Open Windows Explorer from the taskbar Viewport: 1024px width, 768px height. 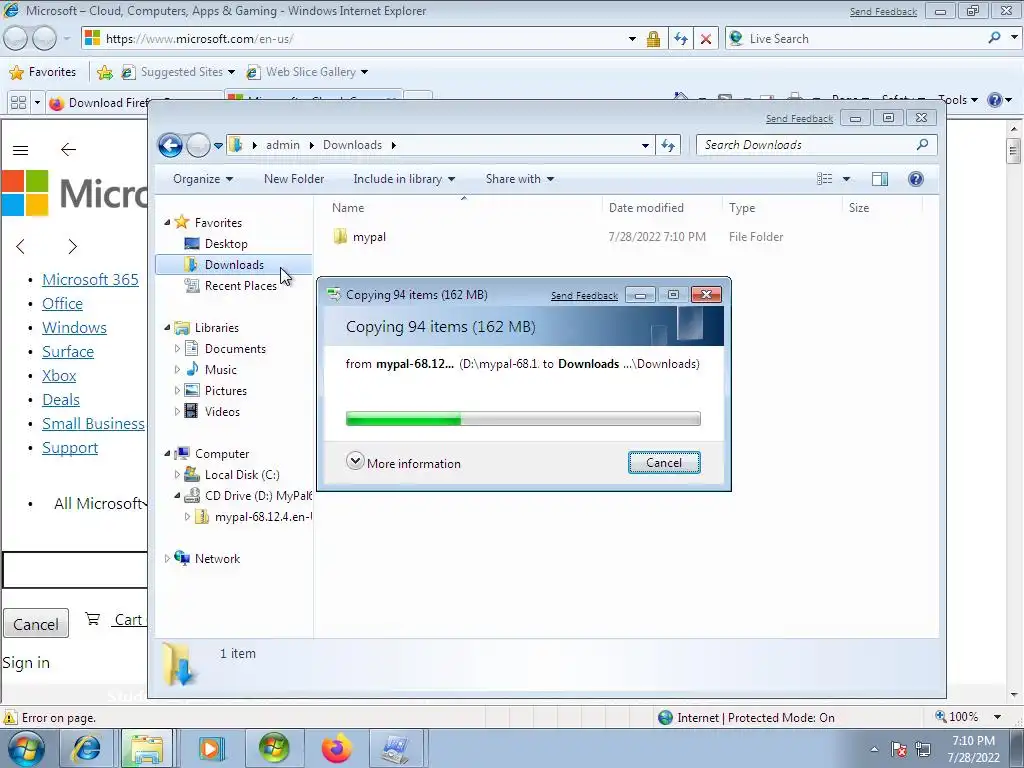tap(146, 748)
